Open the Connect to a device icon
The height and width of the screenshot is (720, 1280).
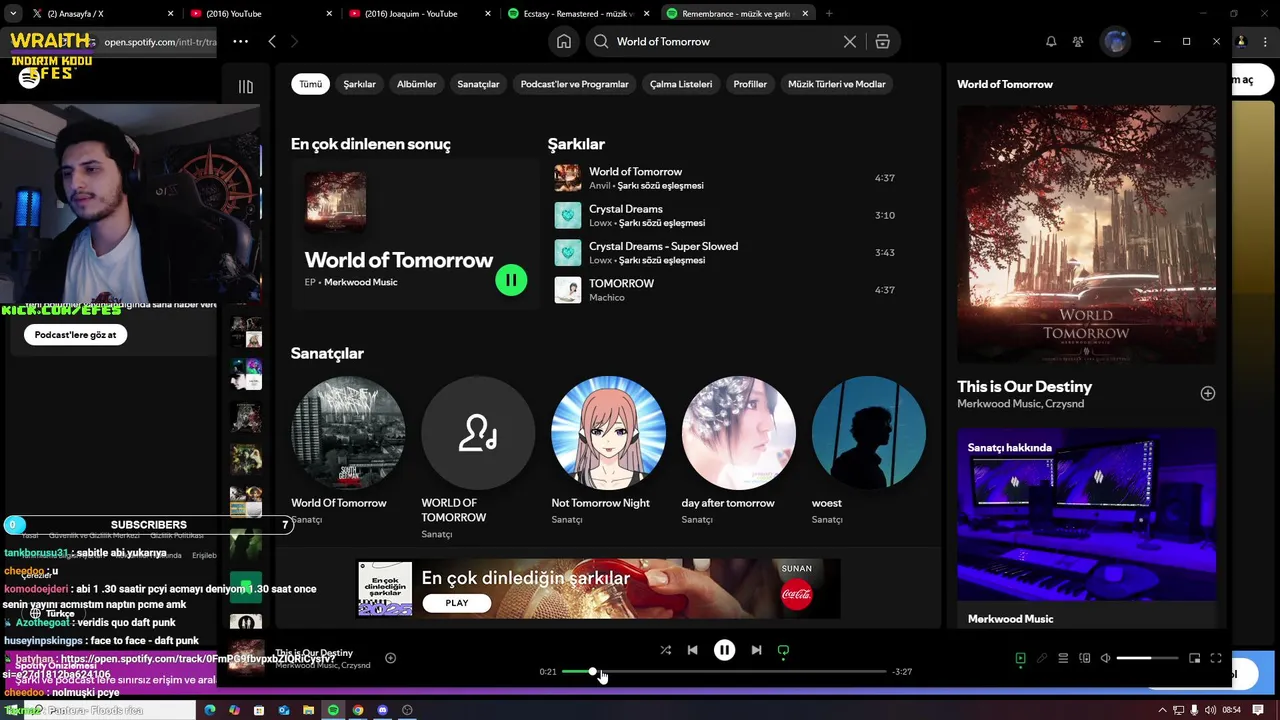click(x=1085, y=658)
